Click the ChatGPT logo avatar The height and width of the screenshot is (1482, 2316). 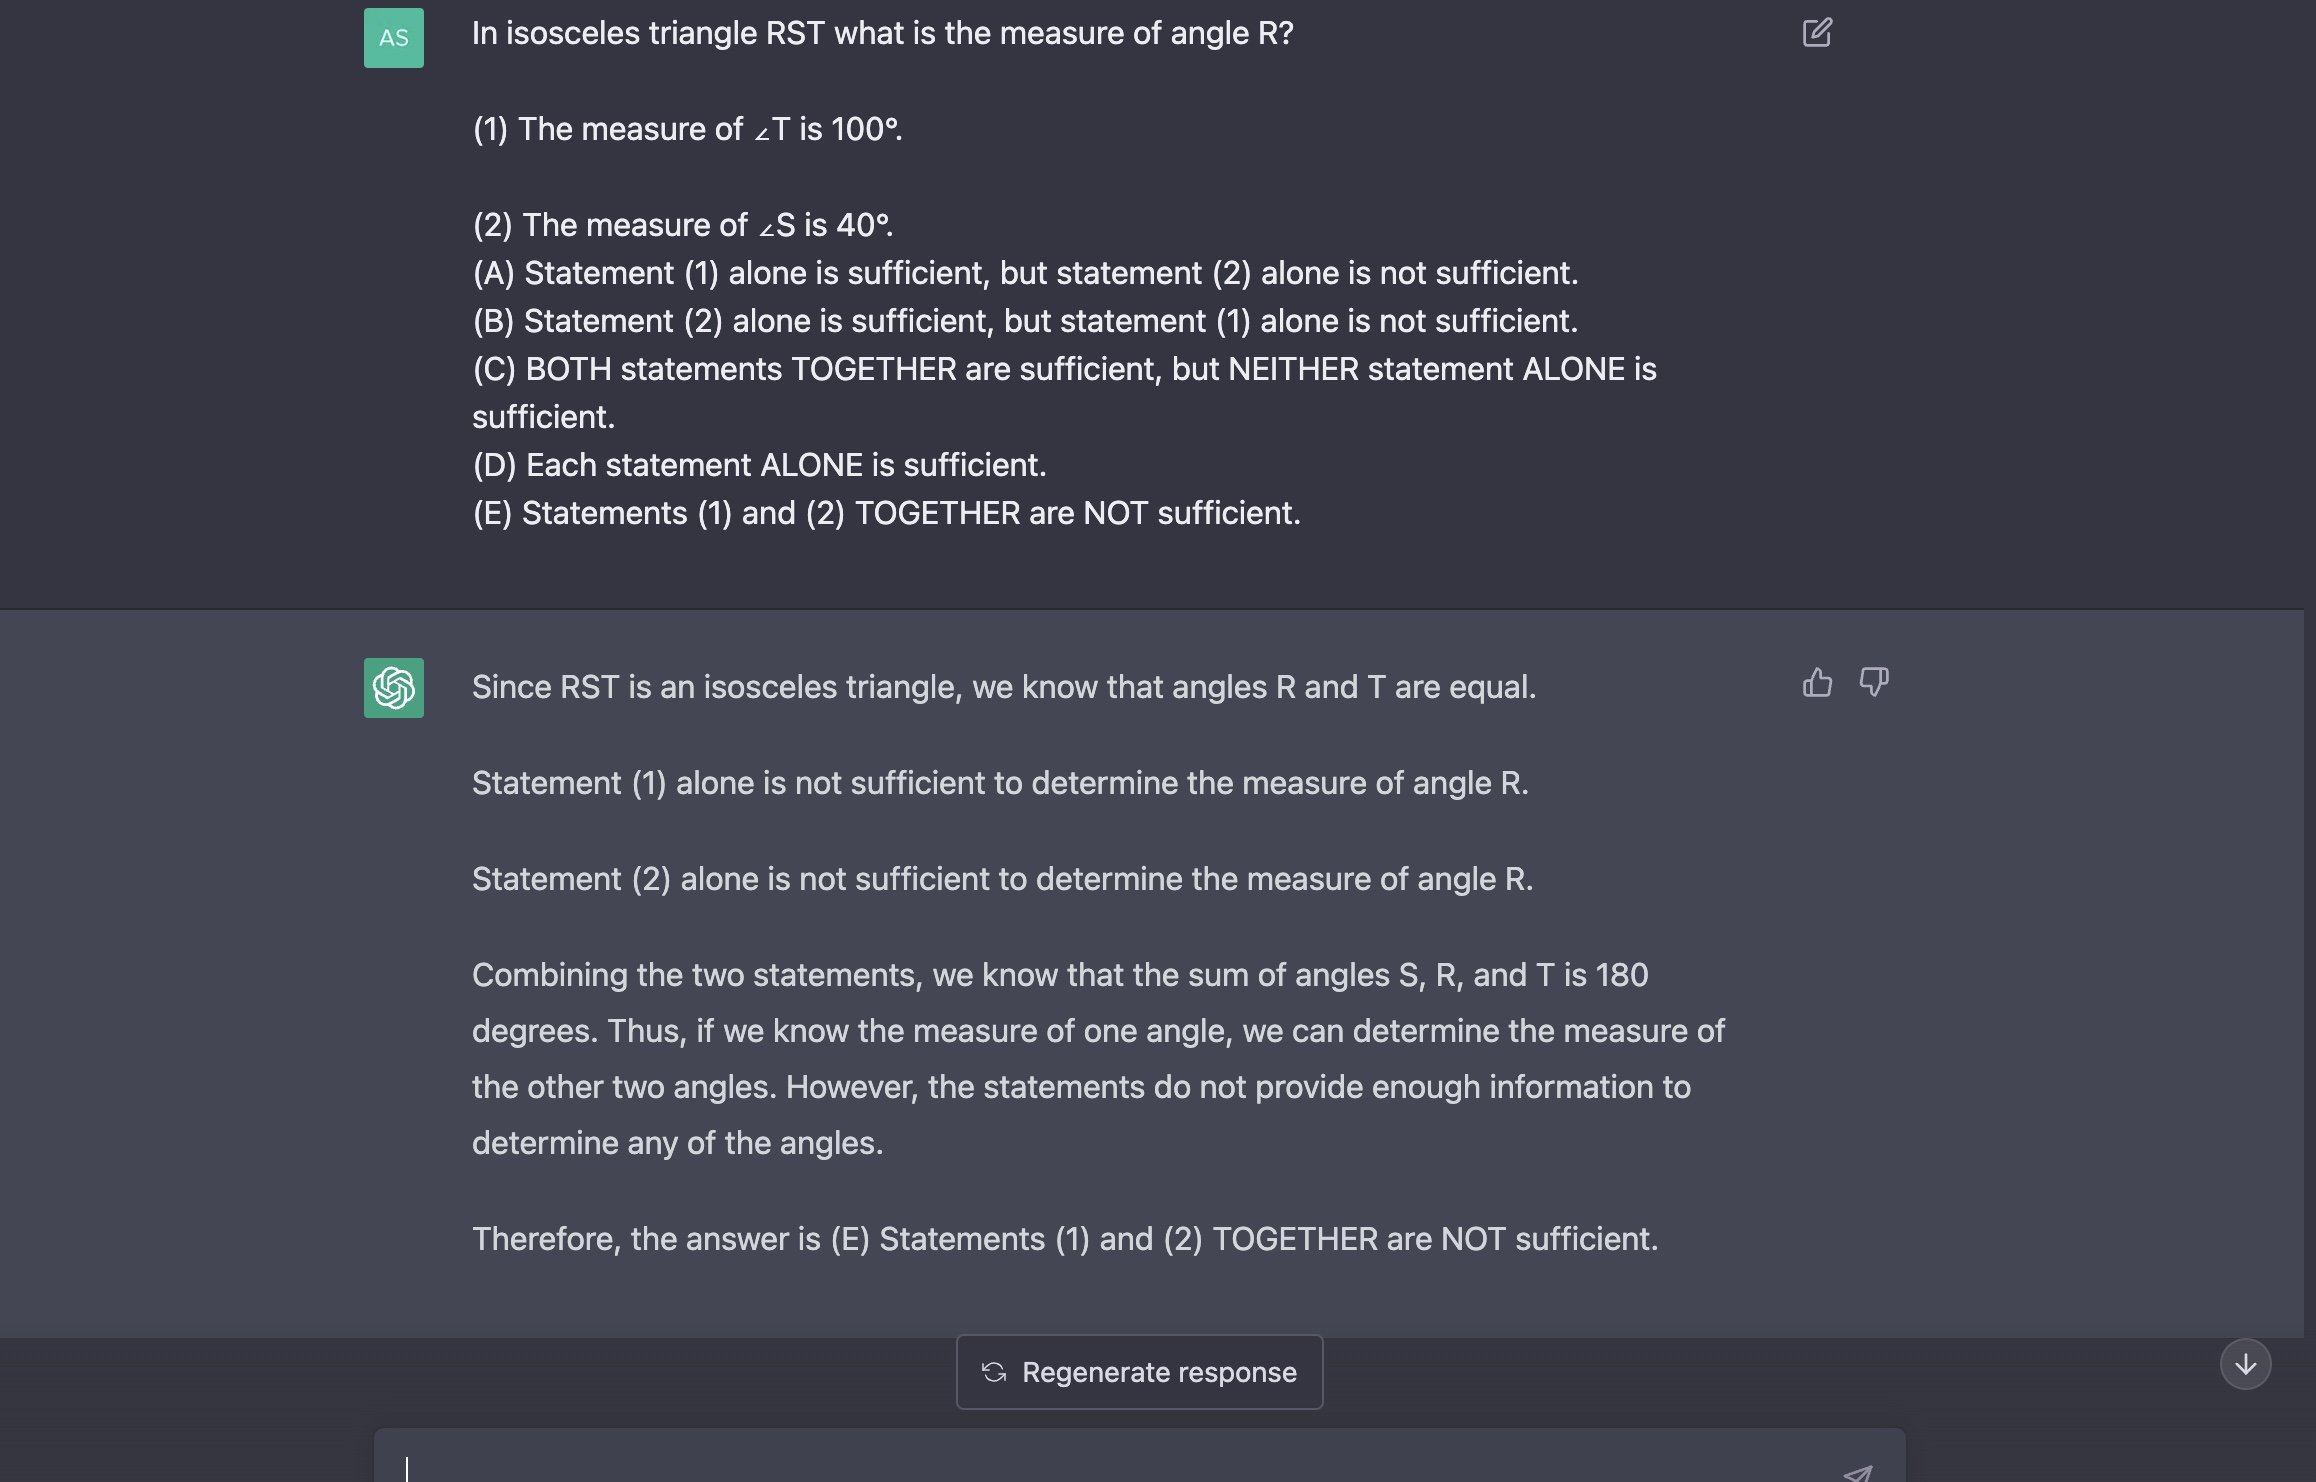pos(393,688)
